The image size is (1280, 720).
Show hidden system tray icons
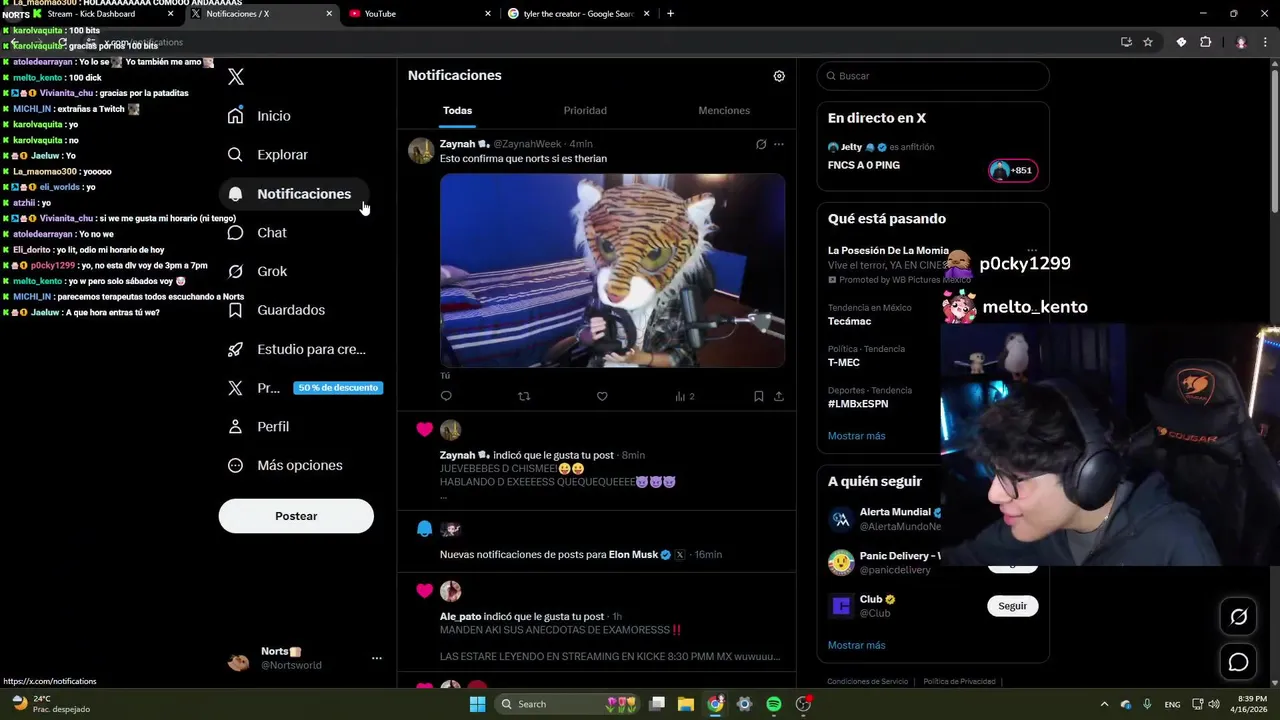coord(1104,704)
